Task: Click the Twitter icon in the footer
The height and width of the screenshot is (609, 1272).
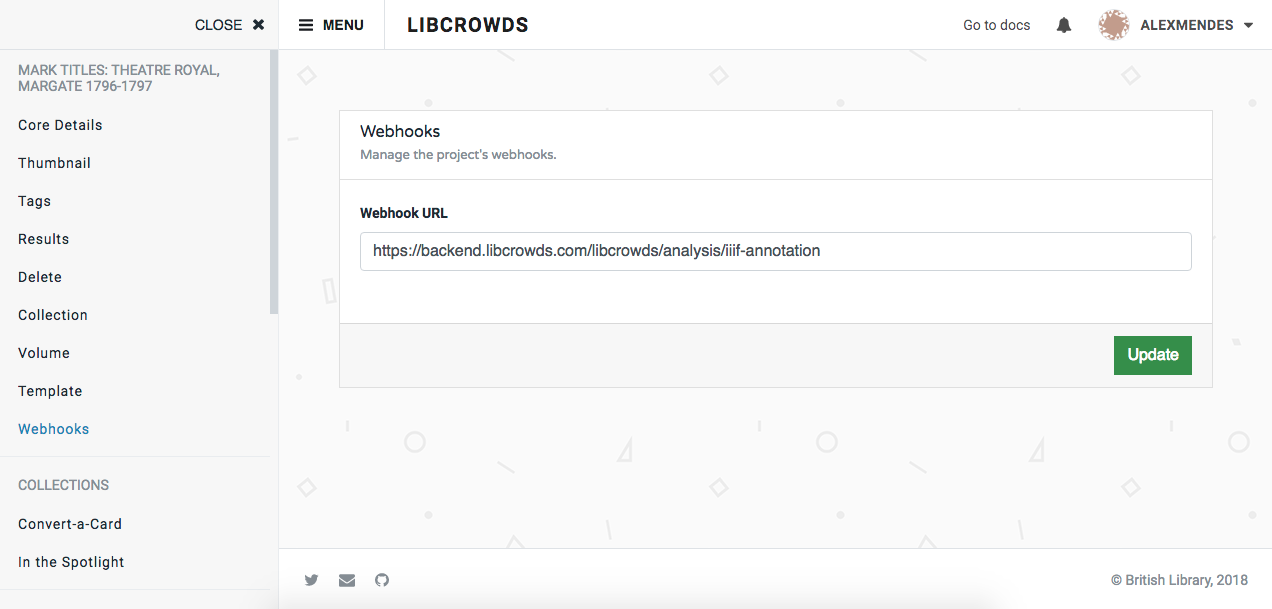Action: 311,580
